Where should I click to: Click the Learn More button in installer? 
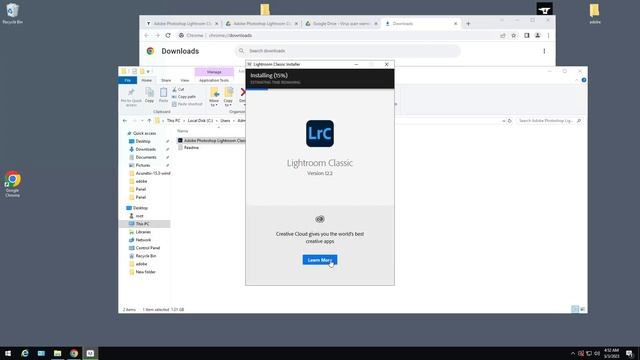[x=320, y=260]
